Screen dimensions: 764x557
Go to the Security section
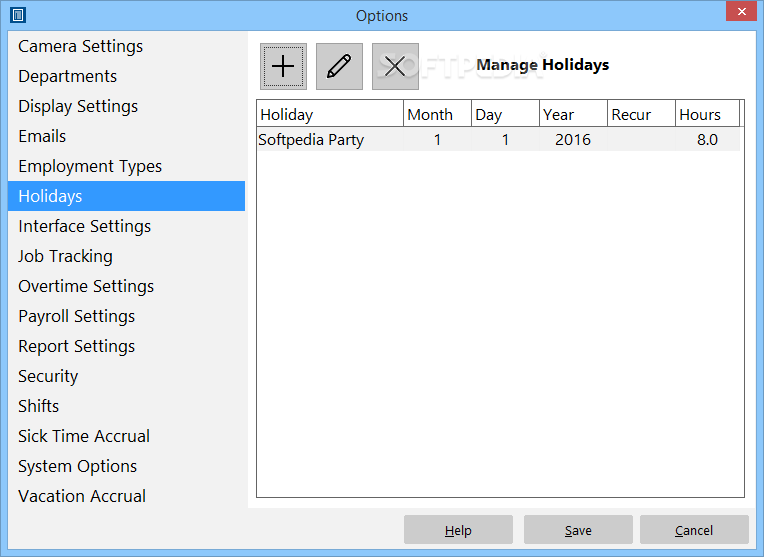[x=126, y=376]
